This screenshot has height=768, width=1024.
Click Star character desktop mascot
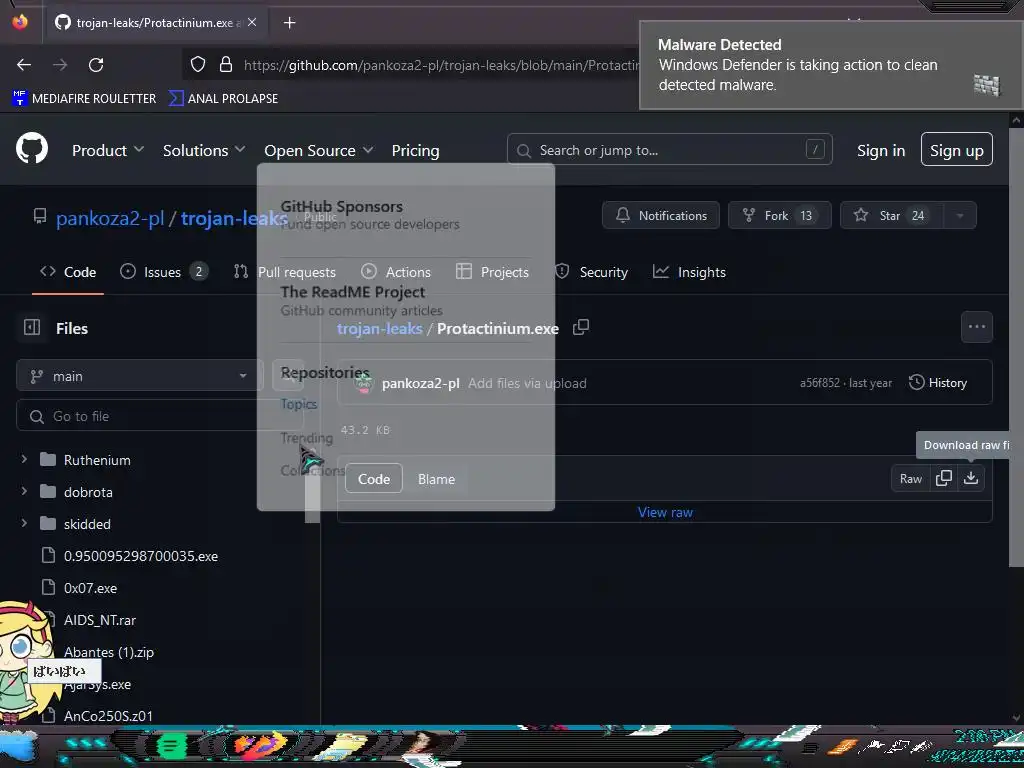coord(25,661)
